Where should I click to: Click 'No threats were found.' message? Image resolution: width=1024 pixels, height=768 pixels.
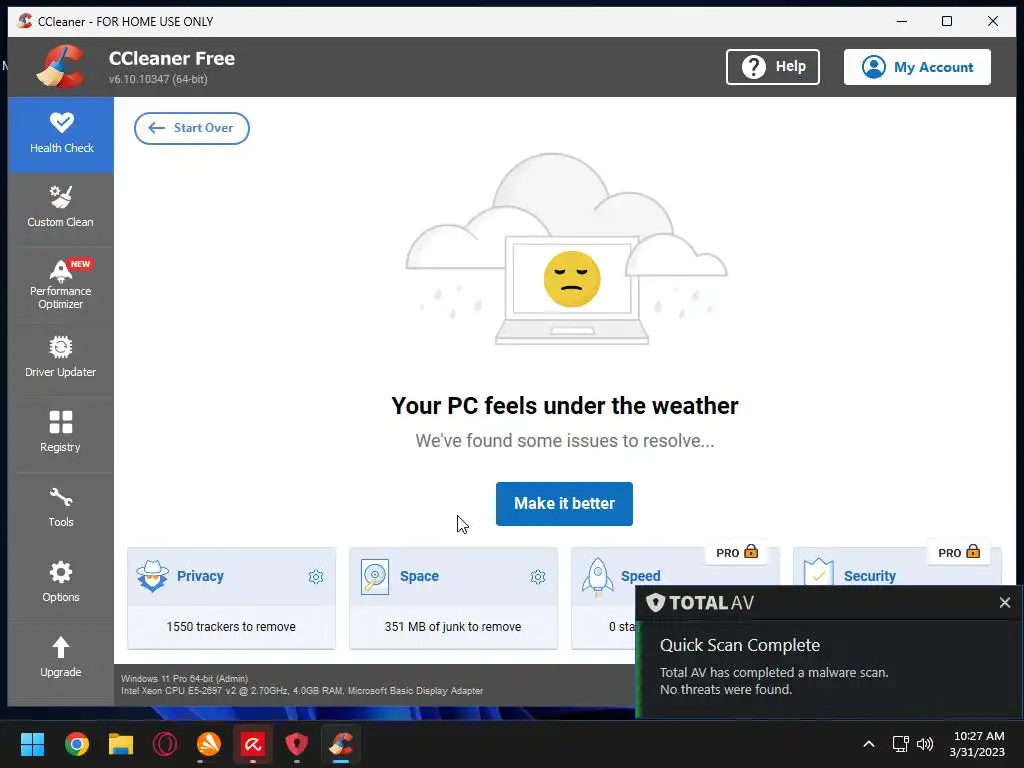click(726, 690)
